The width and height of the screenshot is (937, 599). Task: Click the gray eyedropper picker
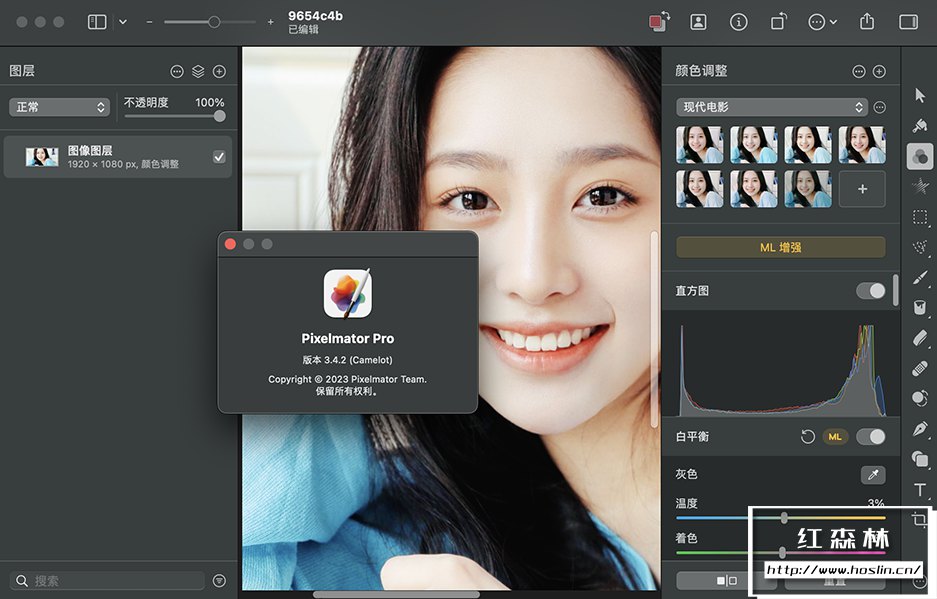coord(872,475)
